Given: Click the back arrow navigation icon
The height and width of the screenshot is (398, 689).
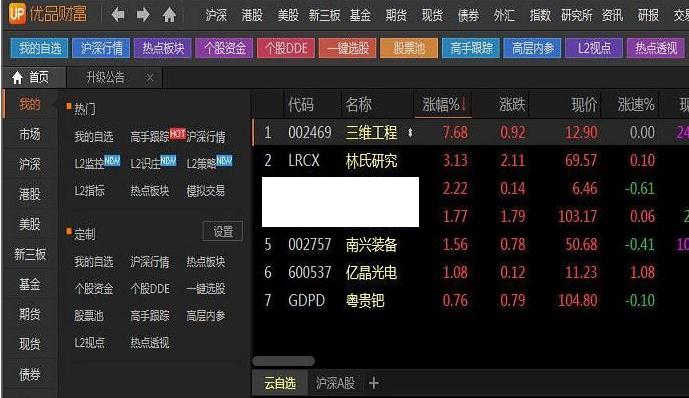Looking at the screenshot, I should click(x=118, y=15).
